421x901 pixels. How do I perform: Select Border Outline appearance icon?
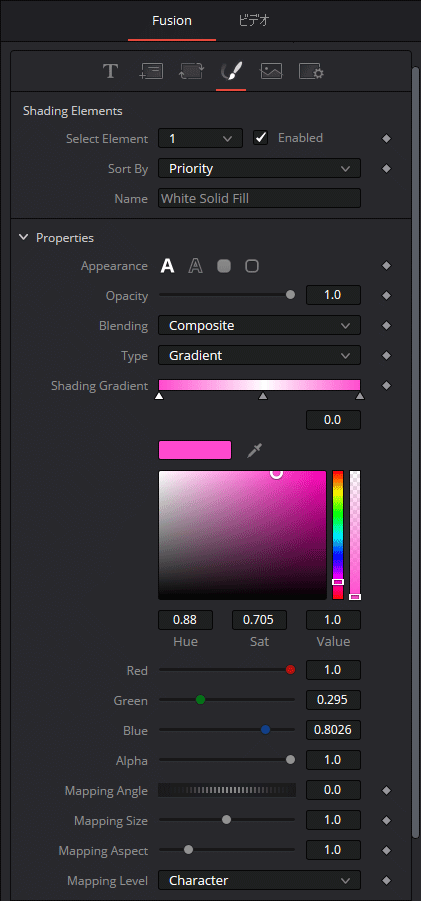point(252,266)
